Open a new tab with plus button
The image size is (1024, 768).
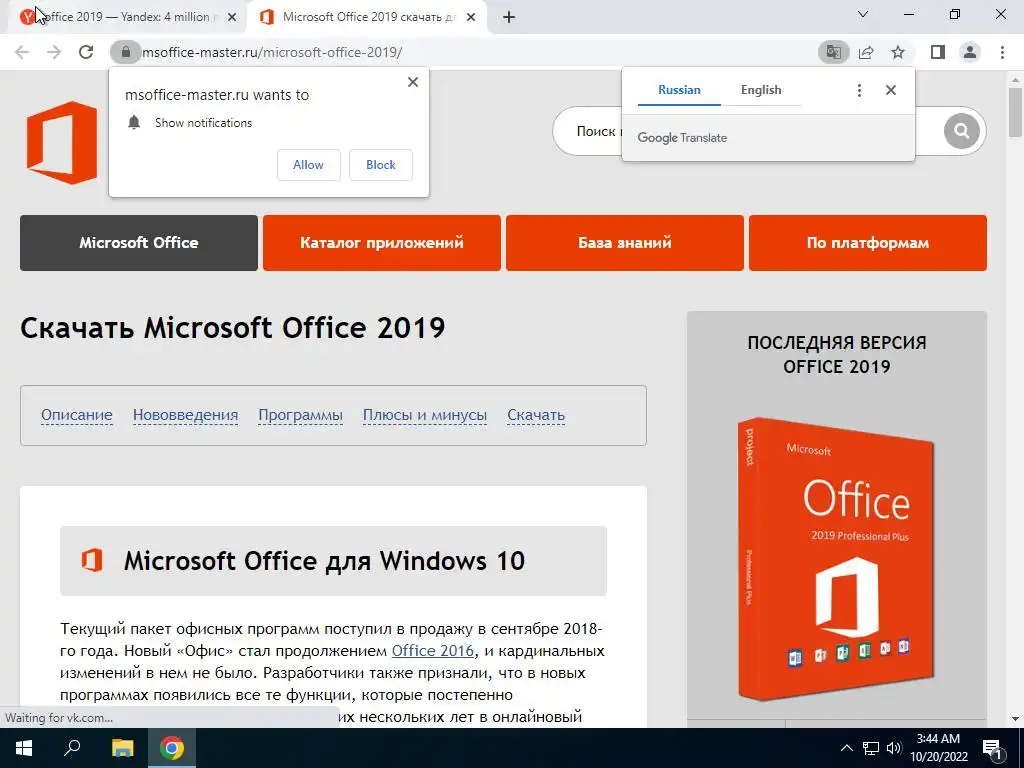pyautogui.click(x=509, y=17)
